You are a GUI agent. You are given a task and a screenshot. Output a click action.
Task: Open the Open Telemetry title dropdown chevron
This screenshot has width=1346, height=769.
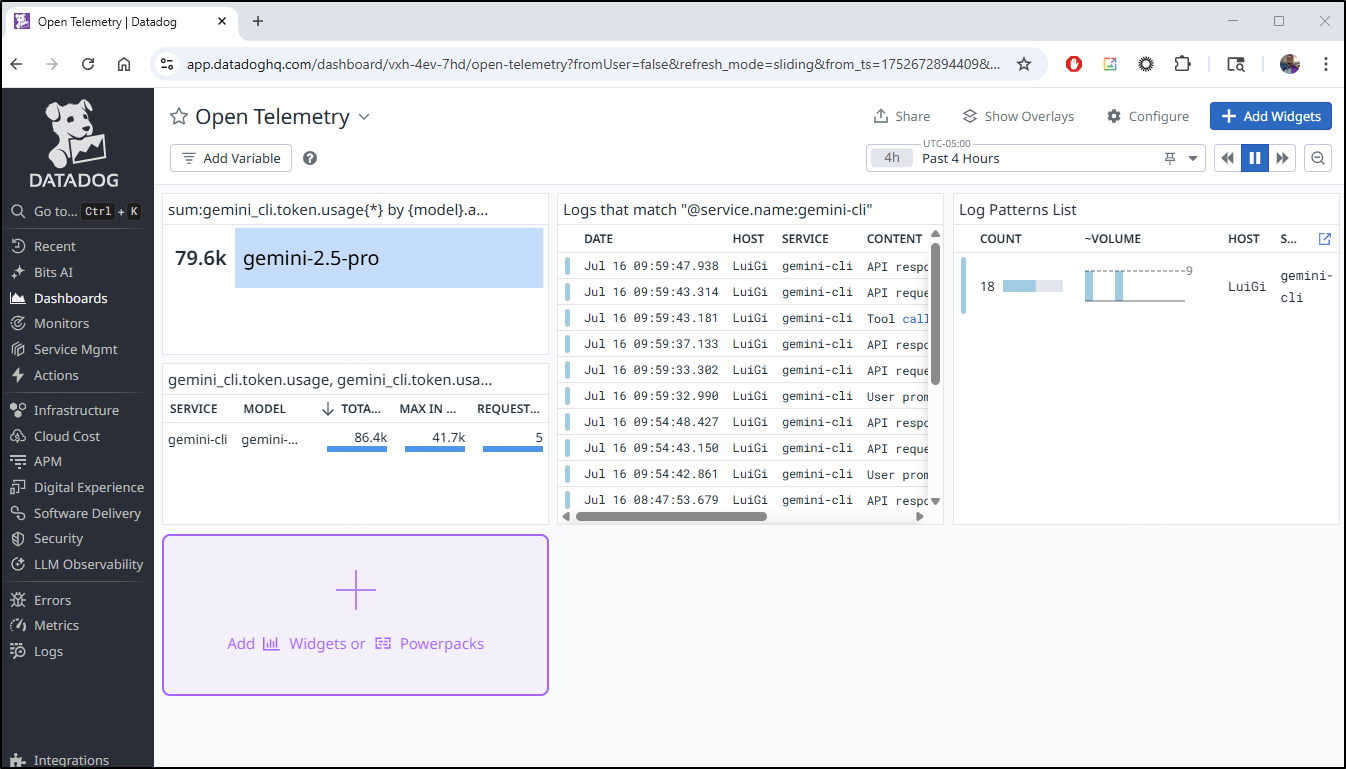(364, 117)
